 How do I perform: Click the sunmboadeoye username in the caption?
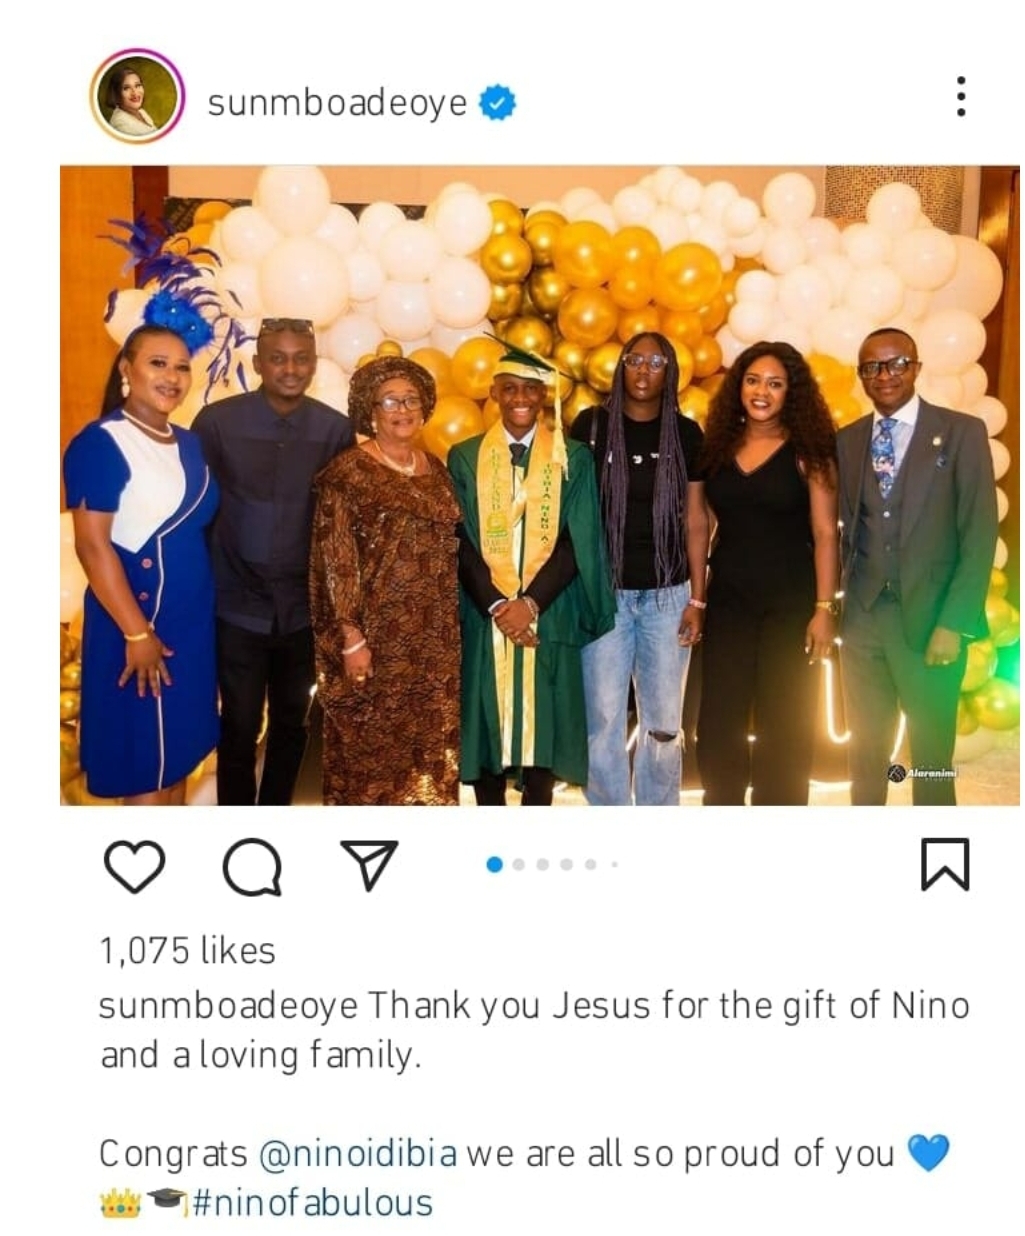[x=228, y=1004]
